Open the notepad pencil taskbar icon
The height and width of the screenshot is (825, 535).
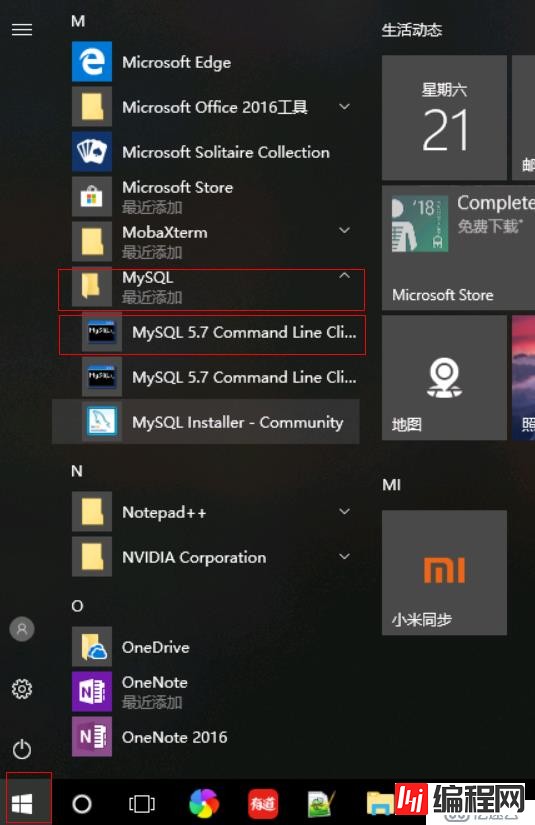tap(321, 804)
